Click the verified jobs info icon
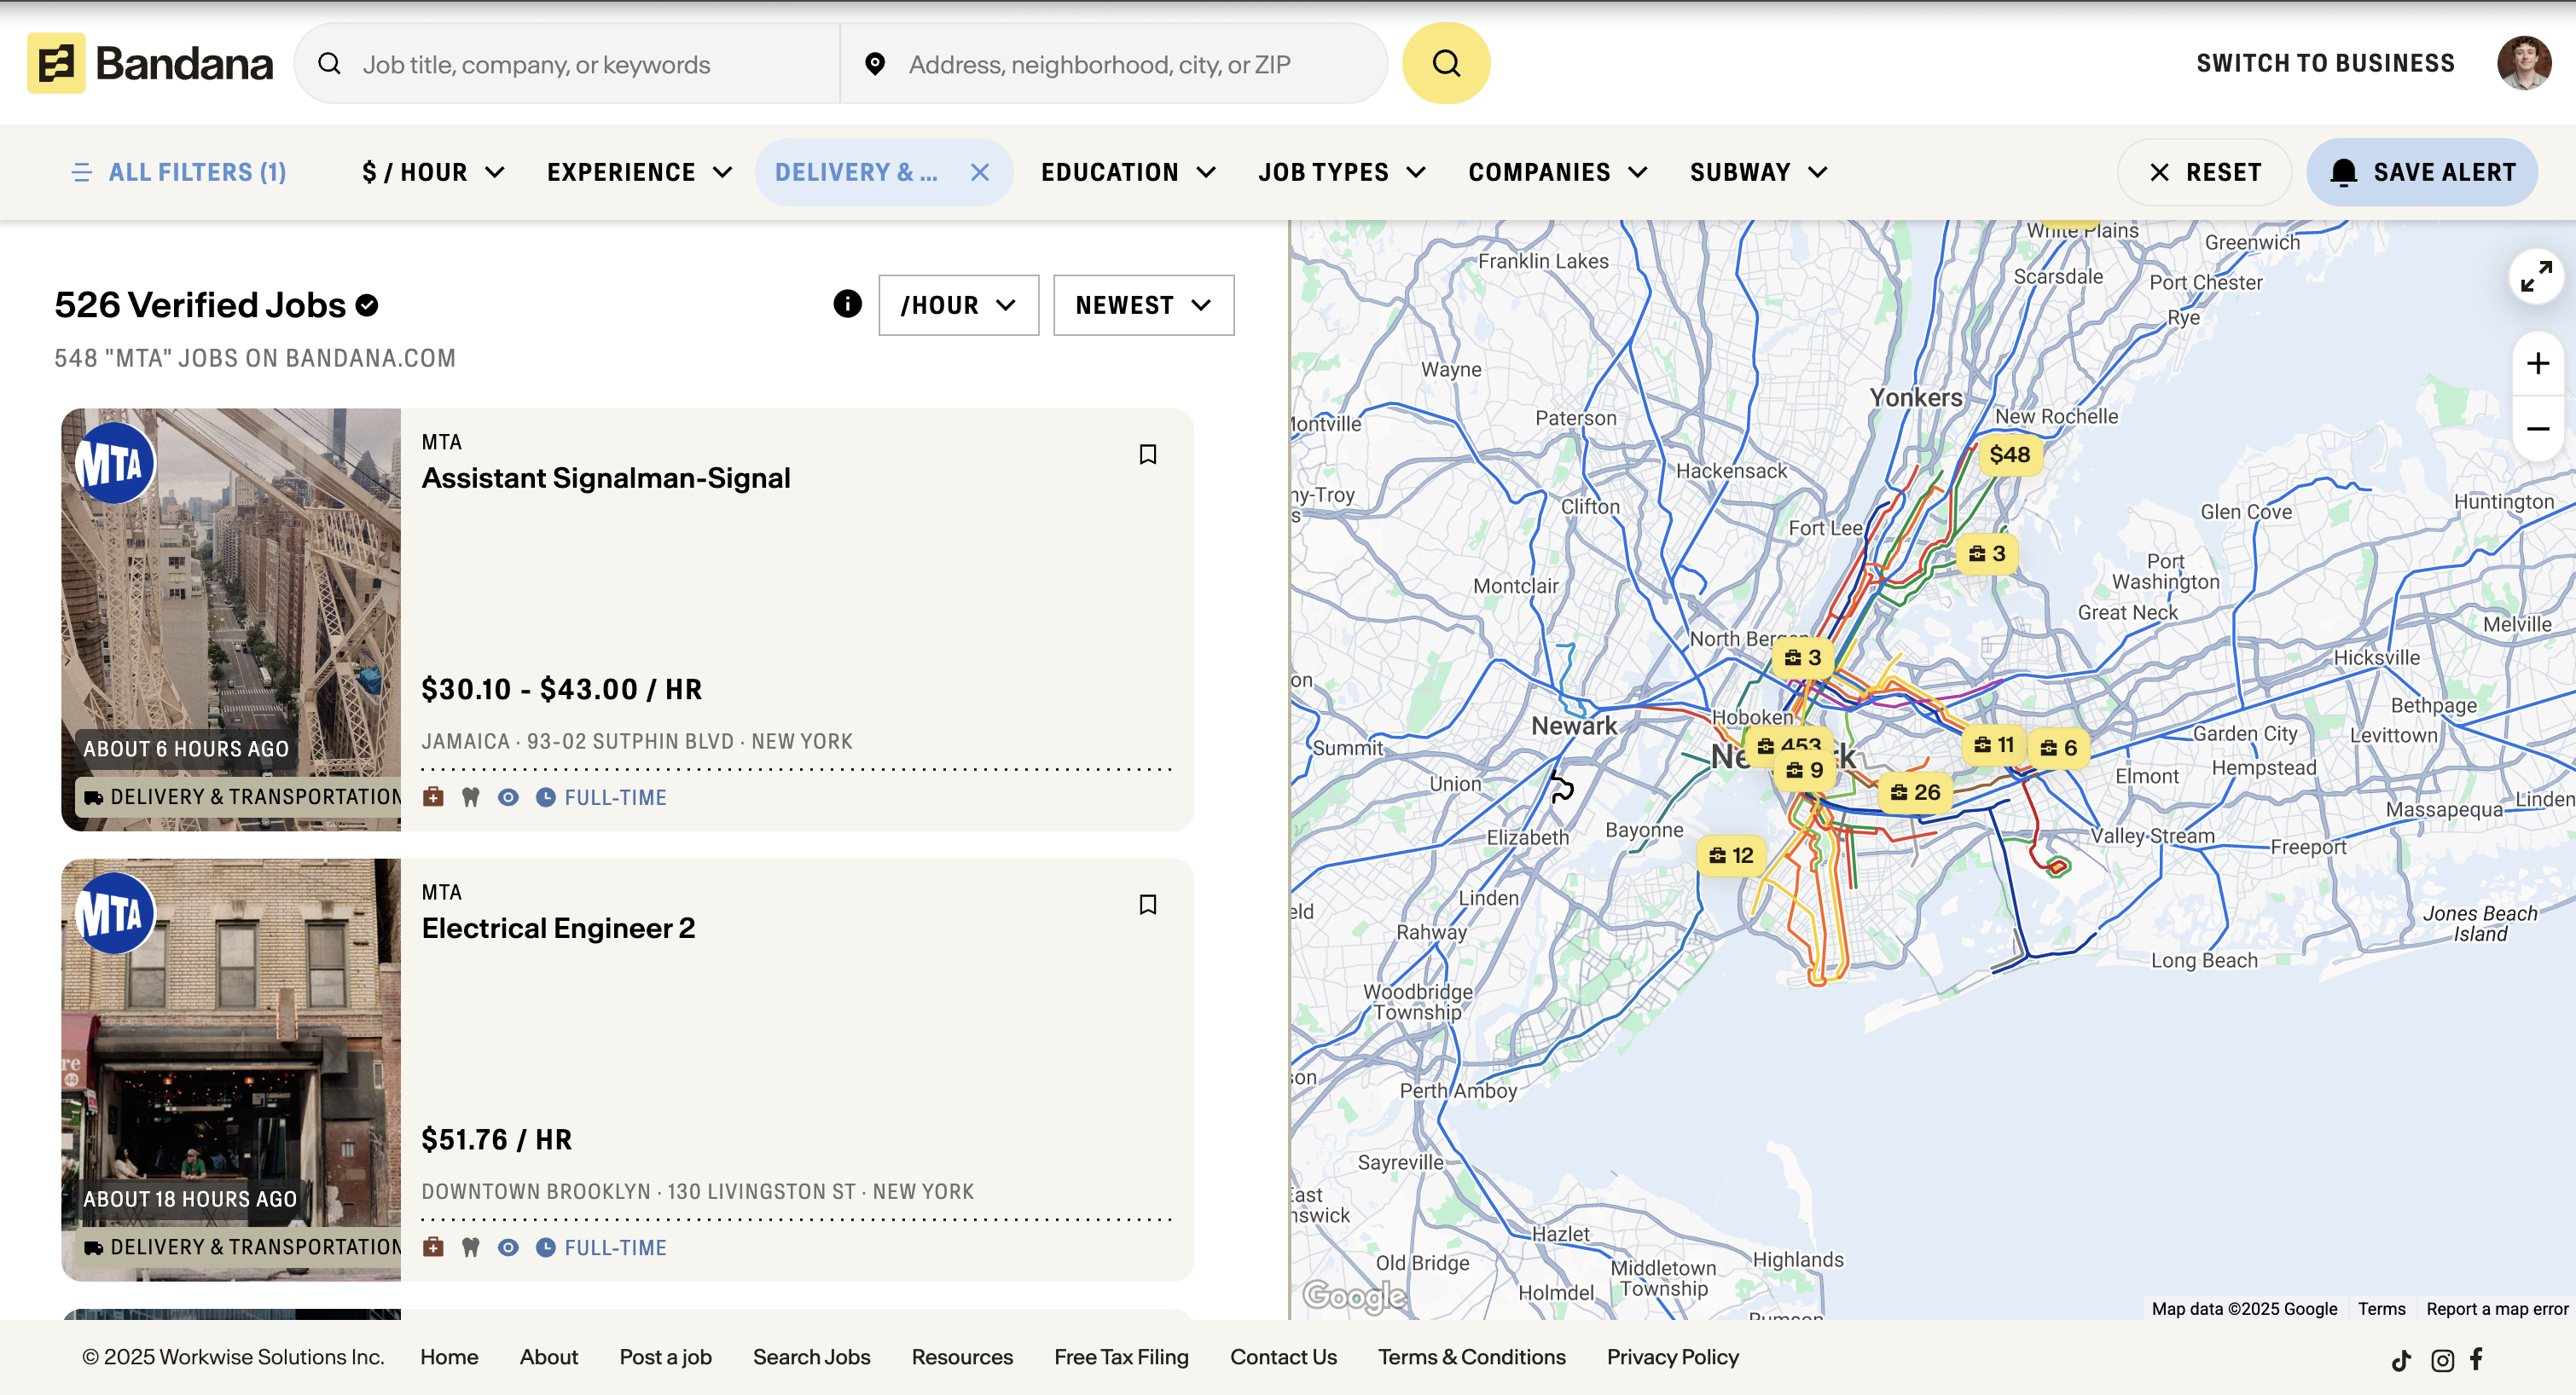 [x=847, y=304]
